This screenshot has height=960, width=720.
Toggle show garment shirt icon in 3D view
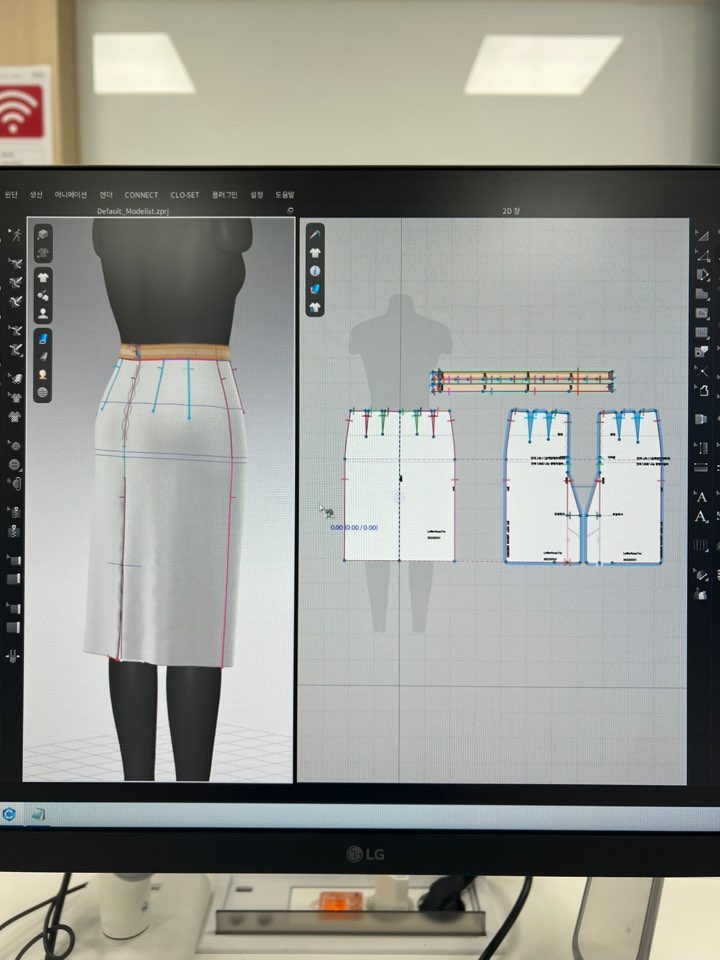[44, 278]
